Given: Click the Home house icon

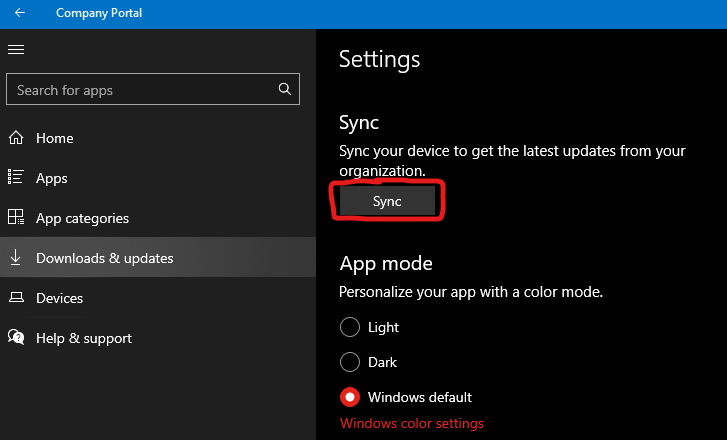Looking at the screenshot, I should pyautogui.click(x=16, y=138).
